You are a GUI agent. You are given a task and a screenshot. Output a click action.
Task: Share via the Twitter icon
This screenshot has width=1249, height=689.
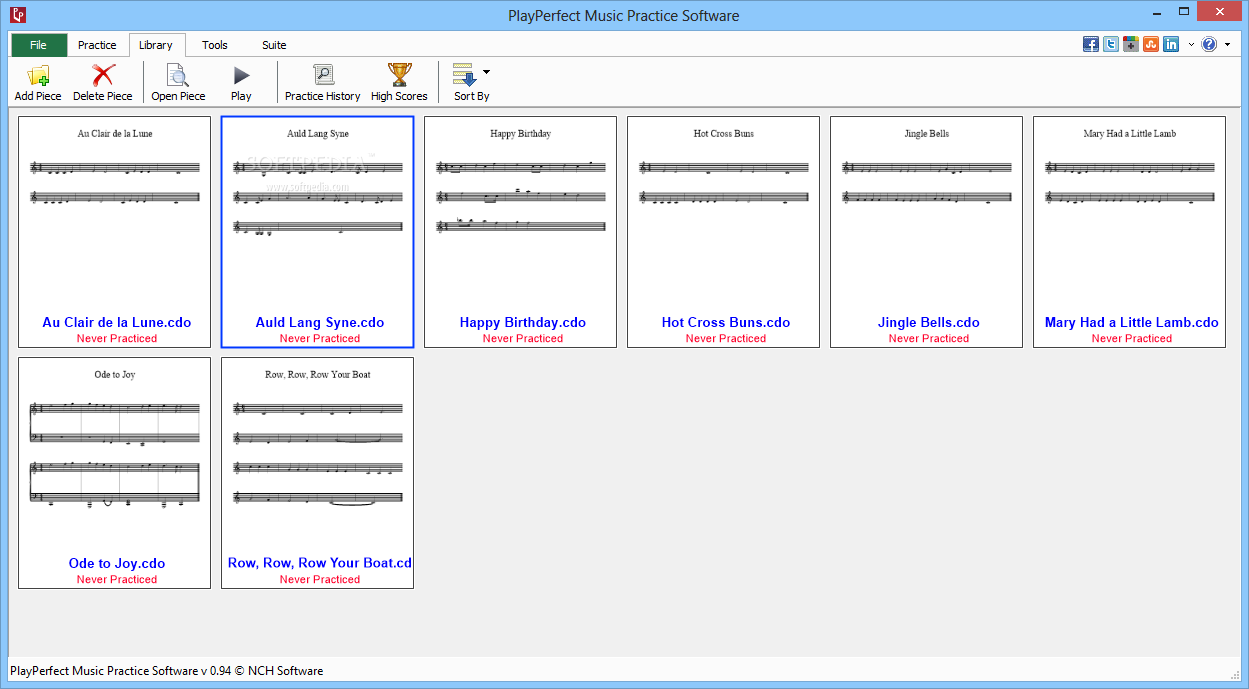(1111, 44)
